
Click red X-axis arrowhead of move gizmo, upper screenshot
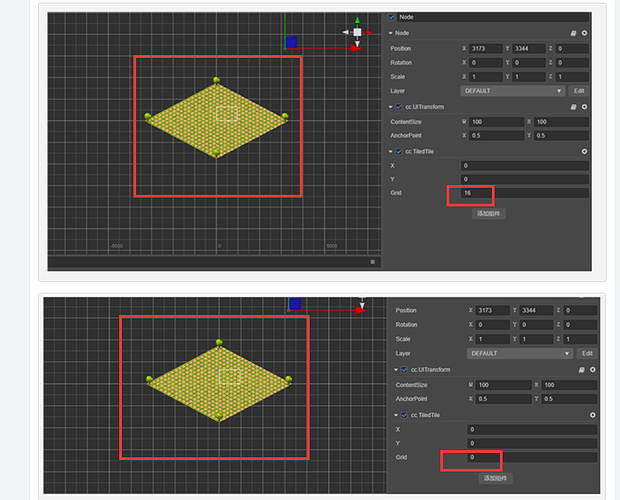(356, 49)
